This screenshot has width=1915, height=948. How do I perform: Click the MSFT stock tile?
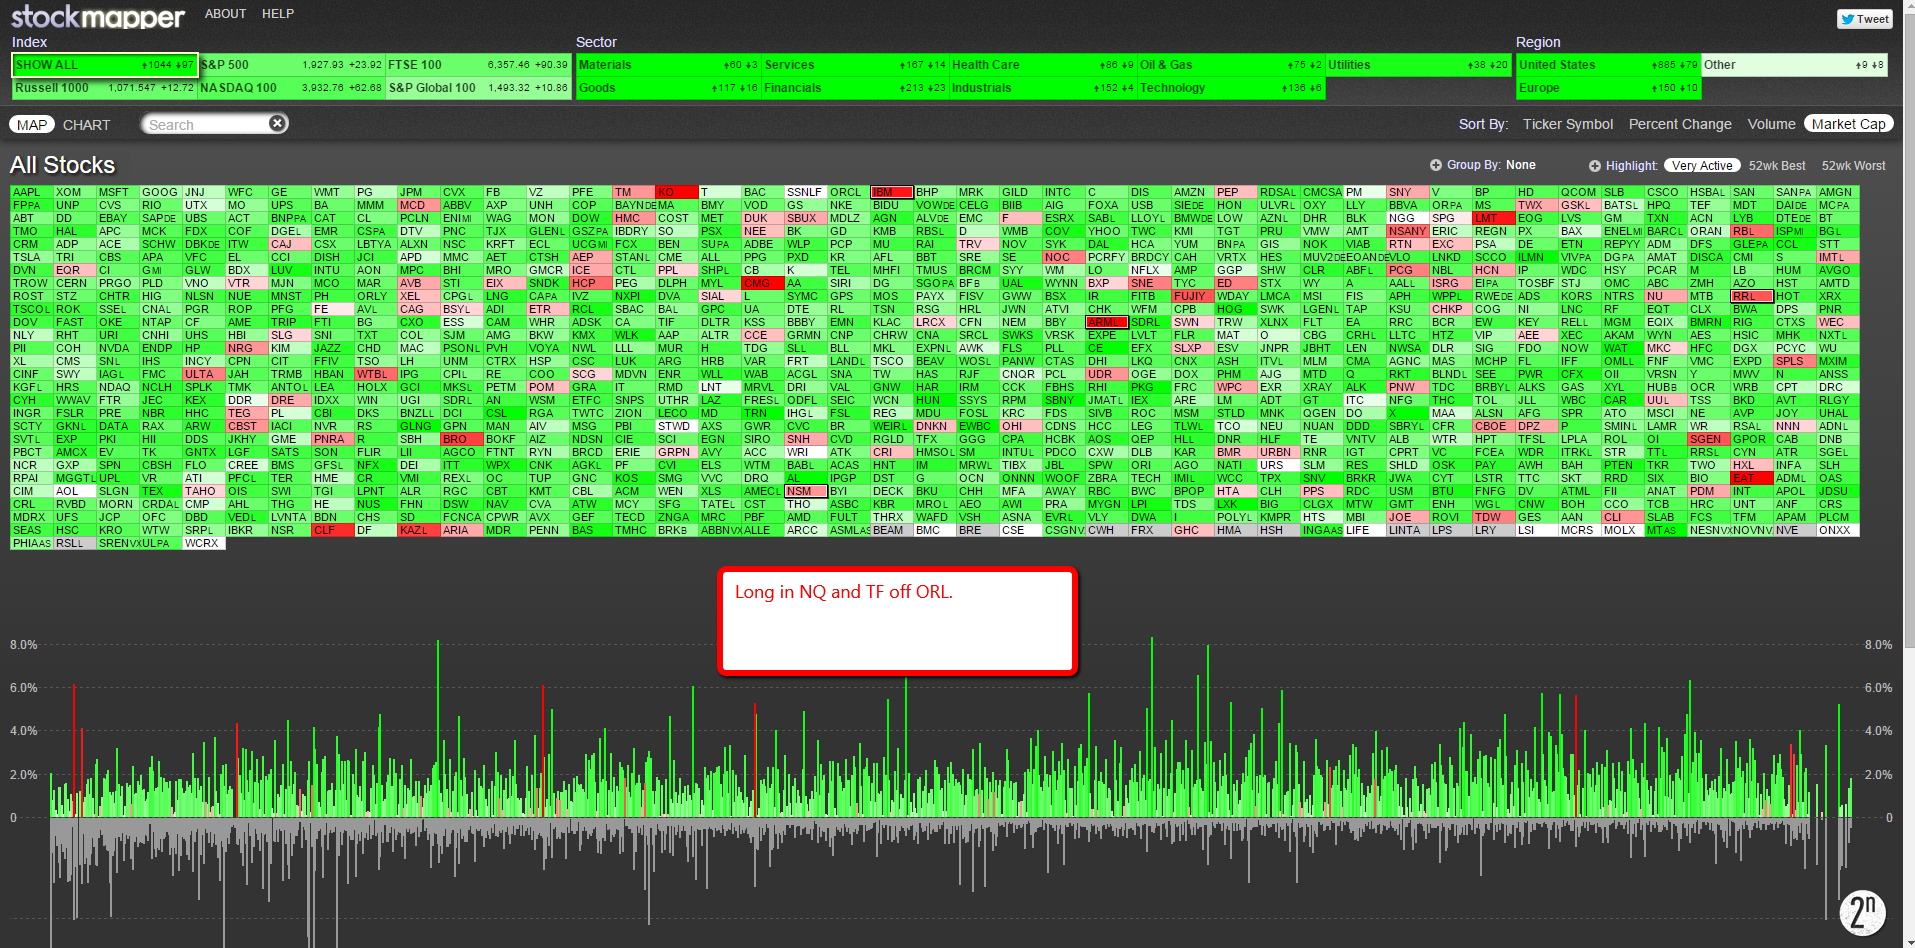click(117, 192)
